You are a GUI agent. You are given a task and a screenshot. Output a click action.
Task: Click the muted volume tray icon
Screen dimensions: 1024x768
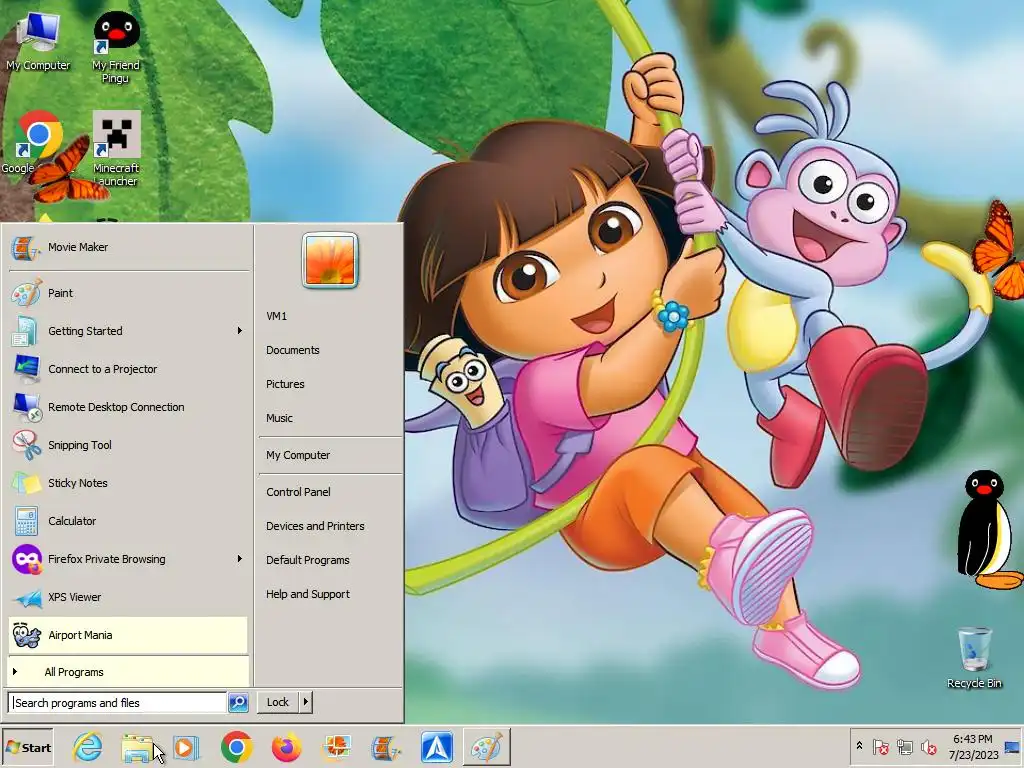coord(928,746)
